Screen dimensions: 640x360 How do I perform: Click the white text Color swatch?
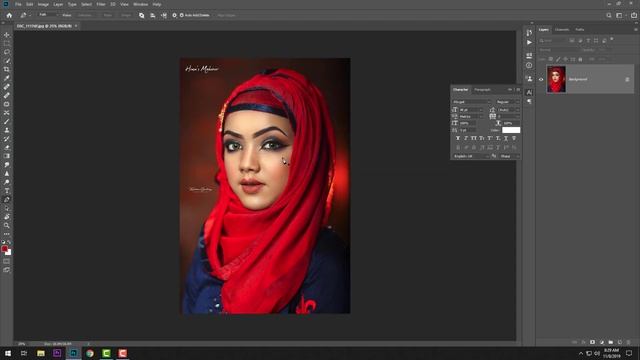click(x=511, y=130)
